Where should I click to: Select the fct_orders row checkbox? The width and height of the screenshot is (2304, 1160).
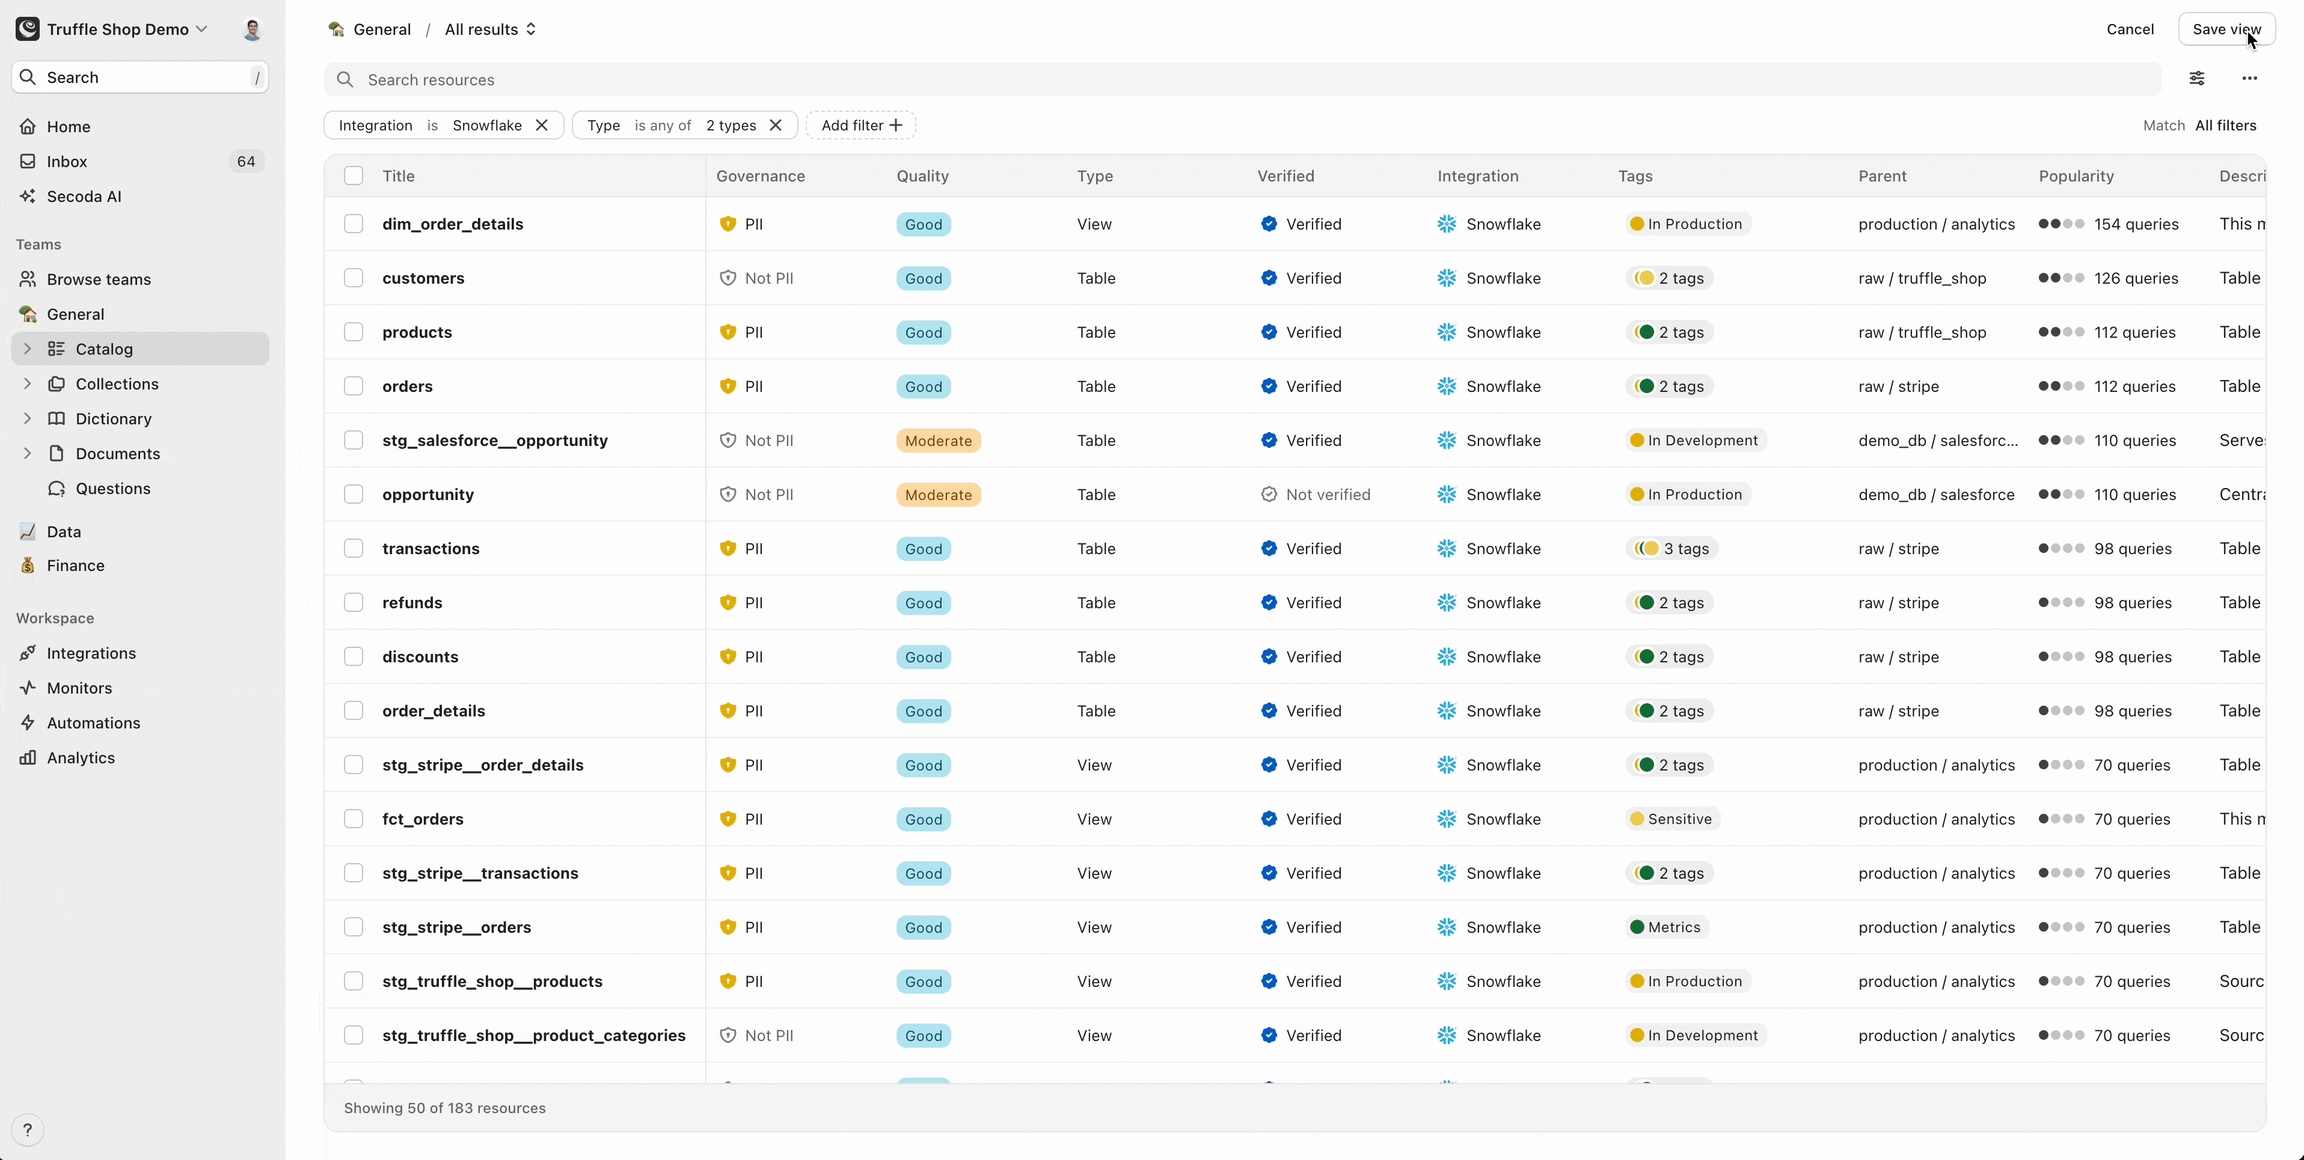pyautogui.click(x=353, y=819)
